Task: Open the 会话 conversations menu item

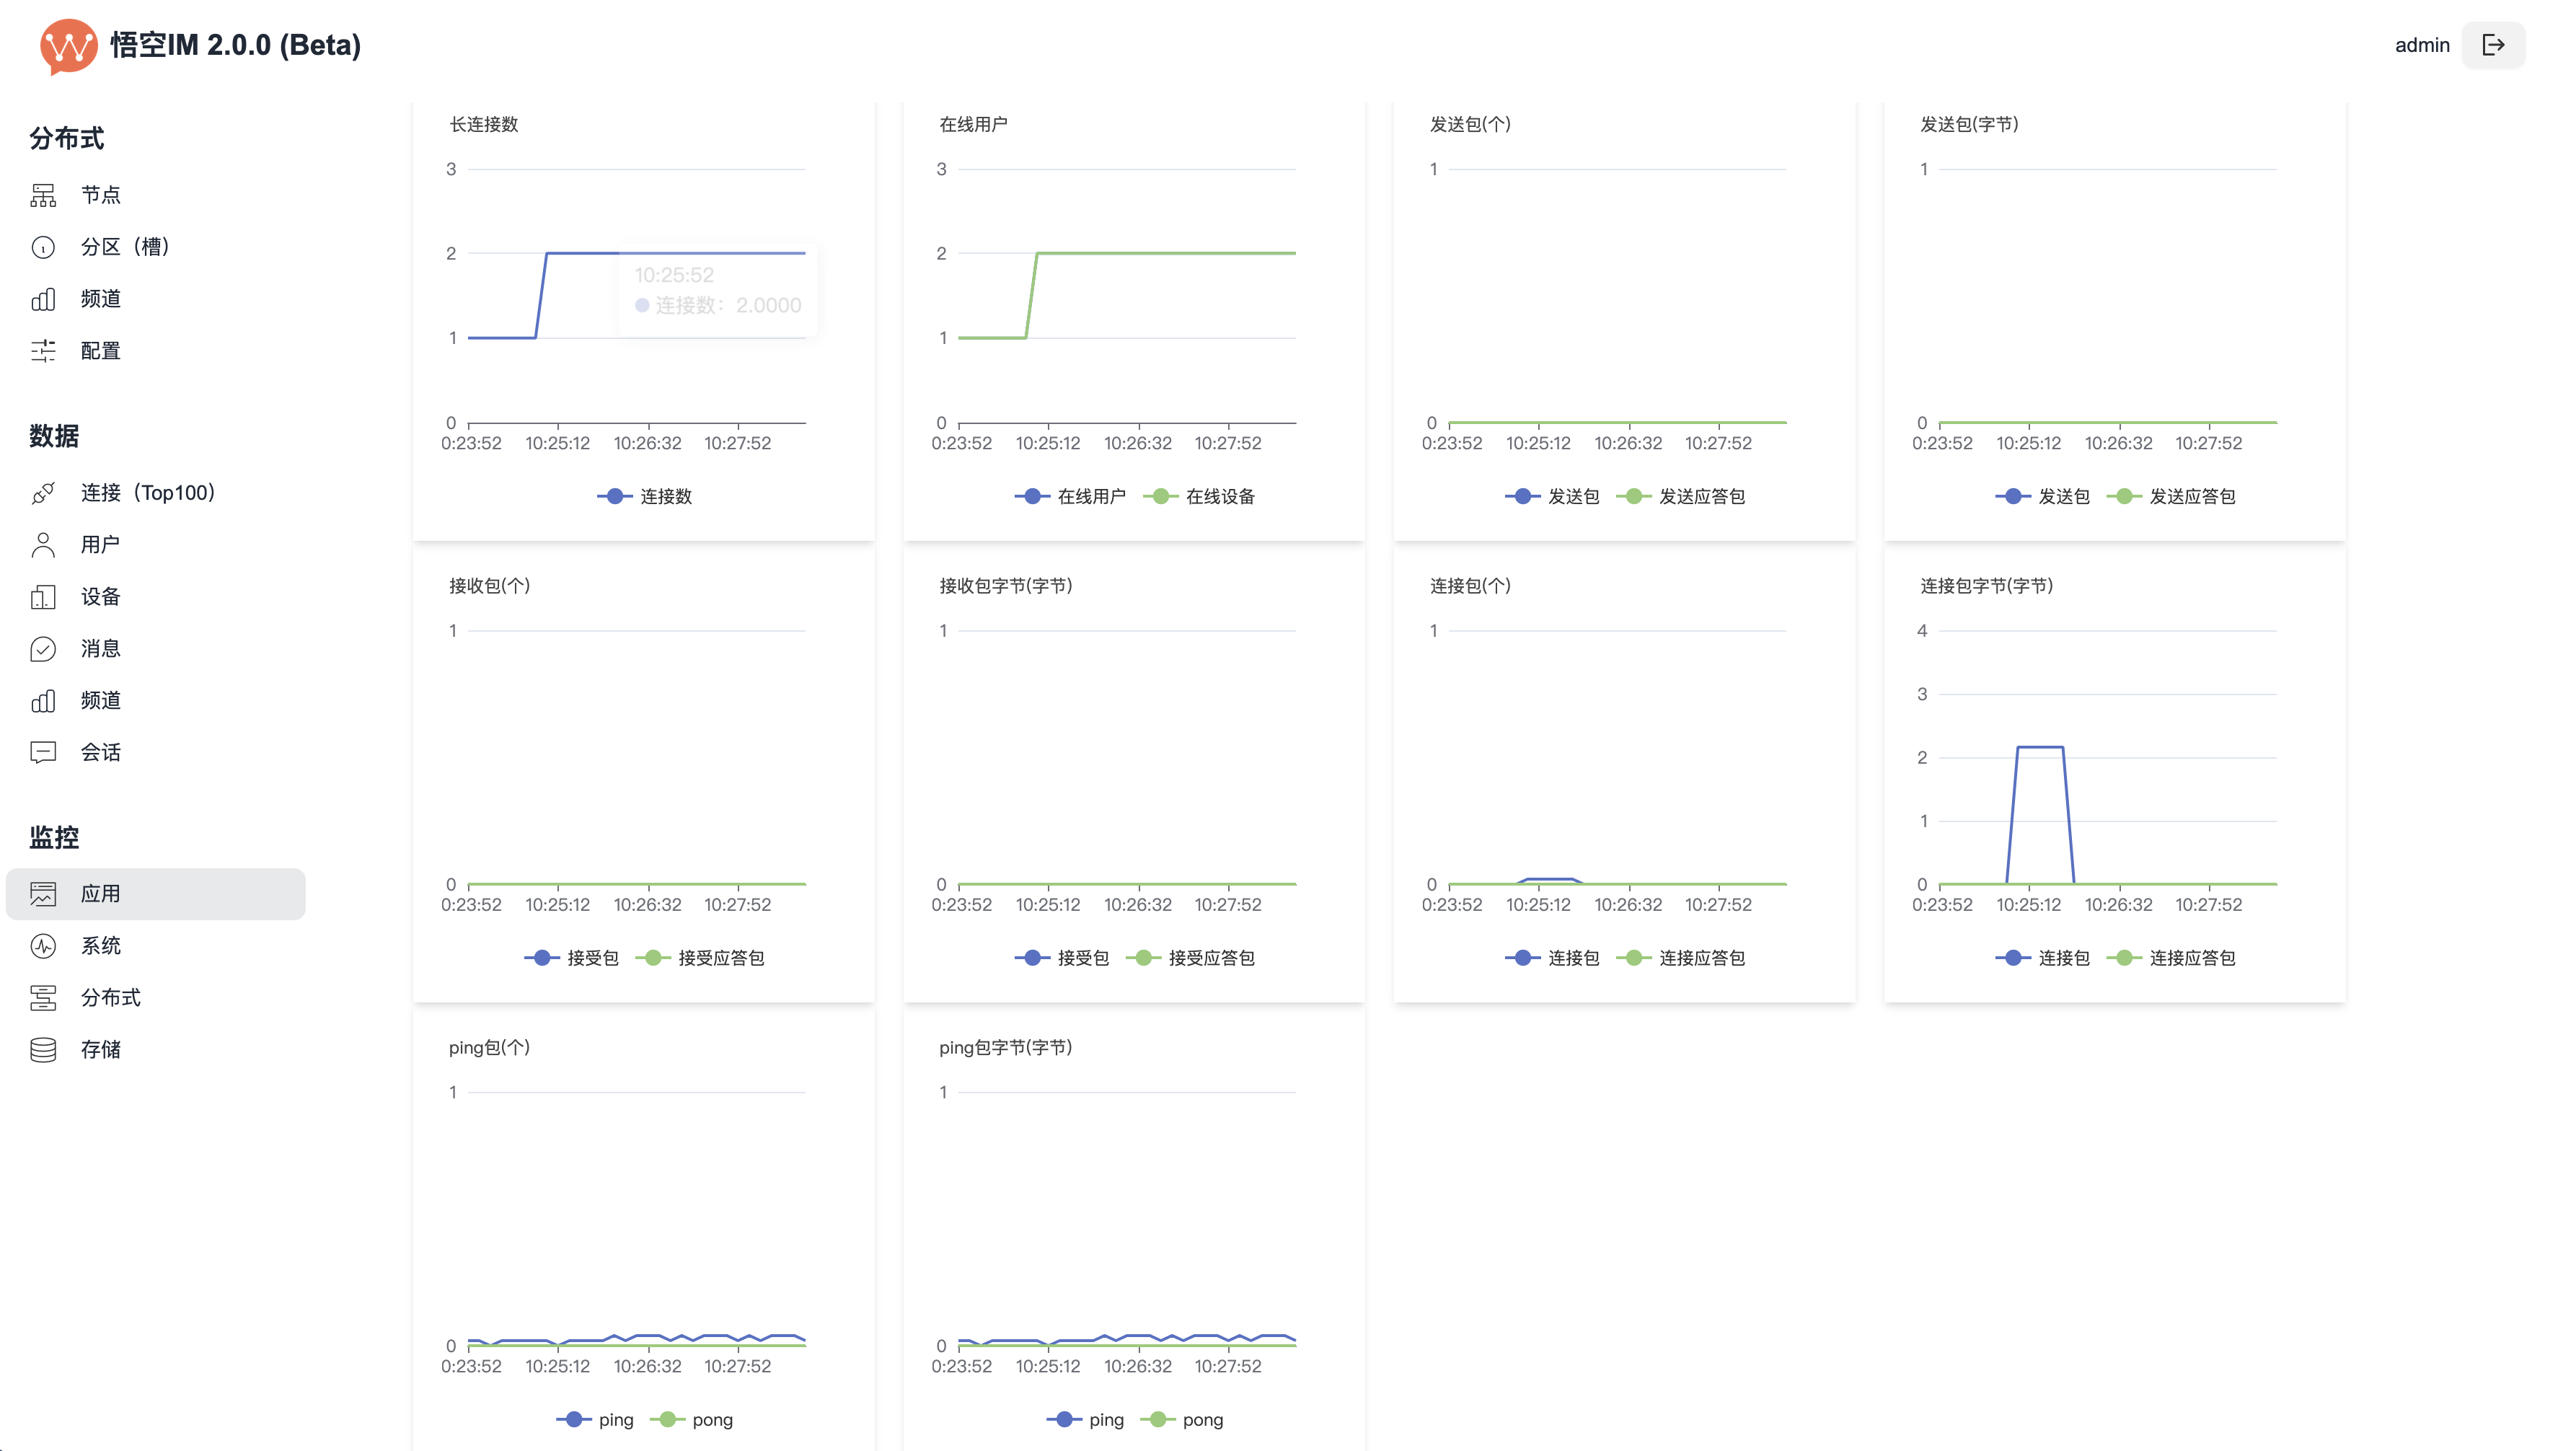Action: pos(100,752)
